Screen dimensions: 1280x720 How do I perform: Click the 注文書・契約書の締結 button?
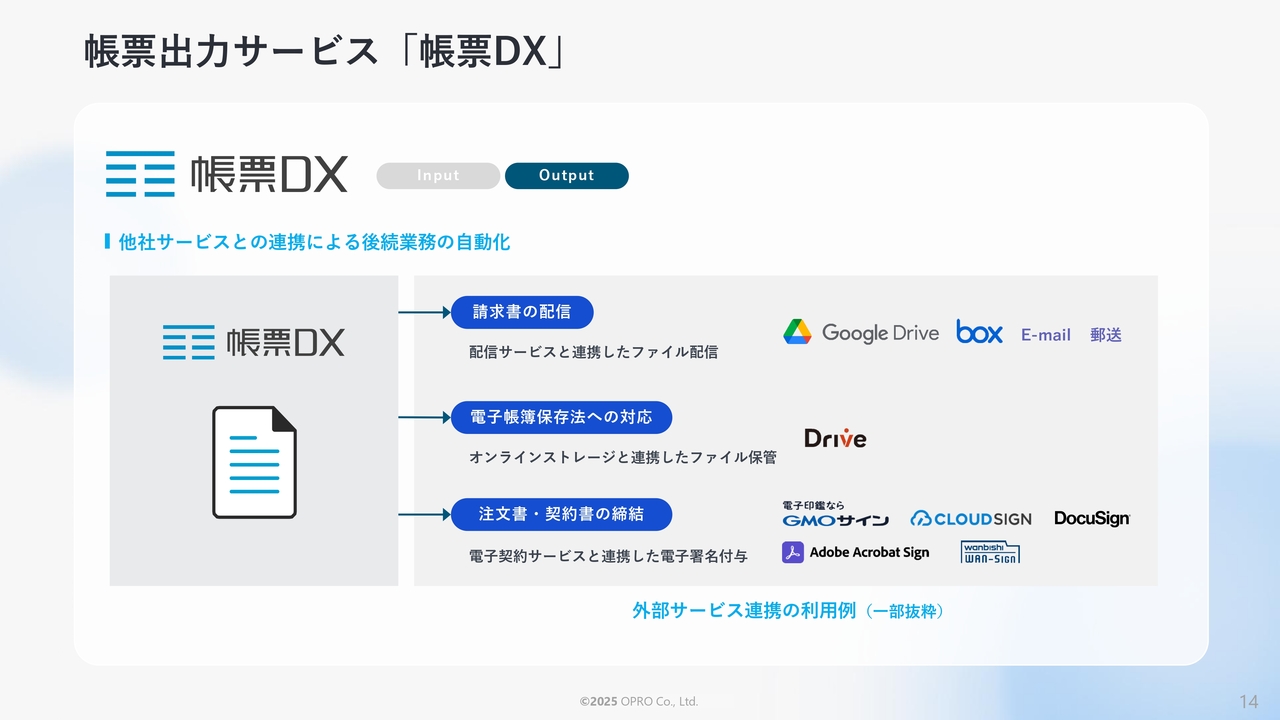point(561,515)
